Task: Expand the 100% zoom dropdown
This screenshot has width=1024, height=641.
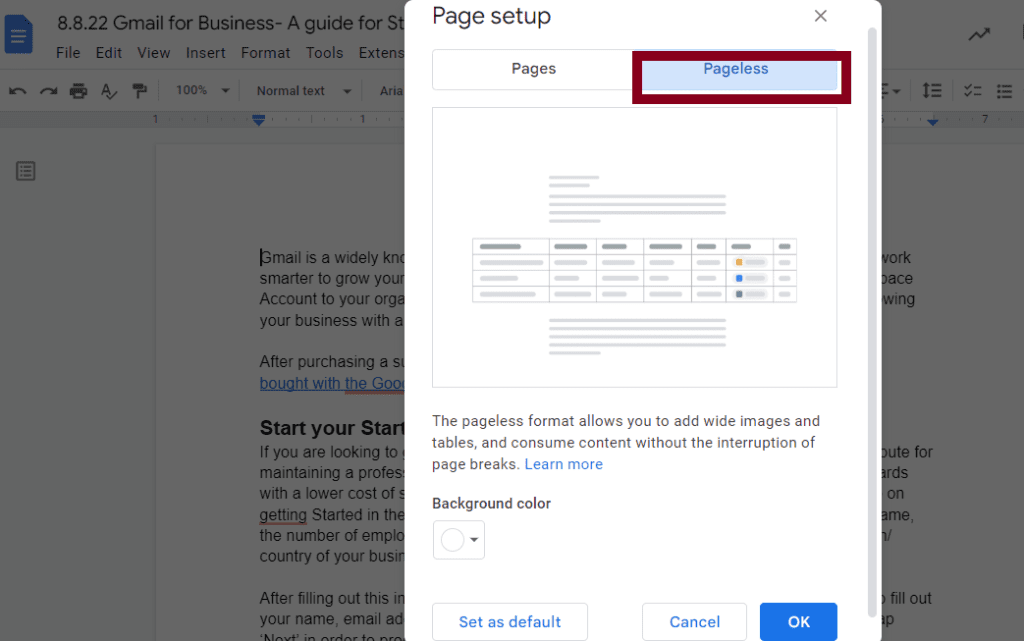Action: point(203,91)
